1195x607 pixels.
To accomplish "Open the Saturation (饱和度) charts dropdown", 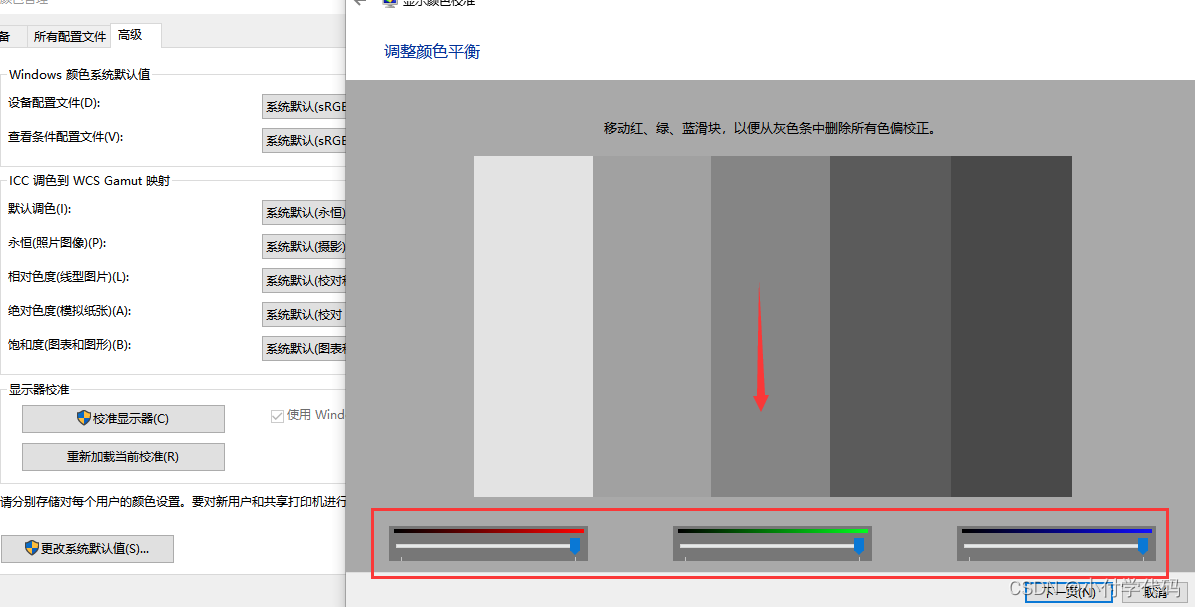I will tap(304, 348).
